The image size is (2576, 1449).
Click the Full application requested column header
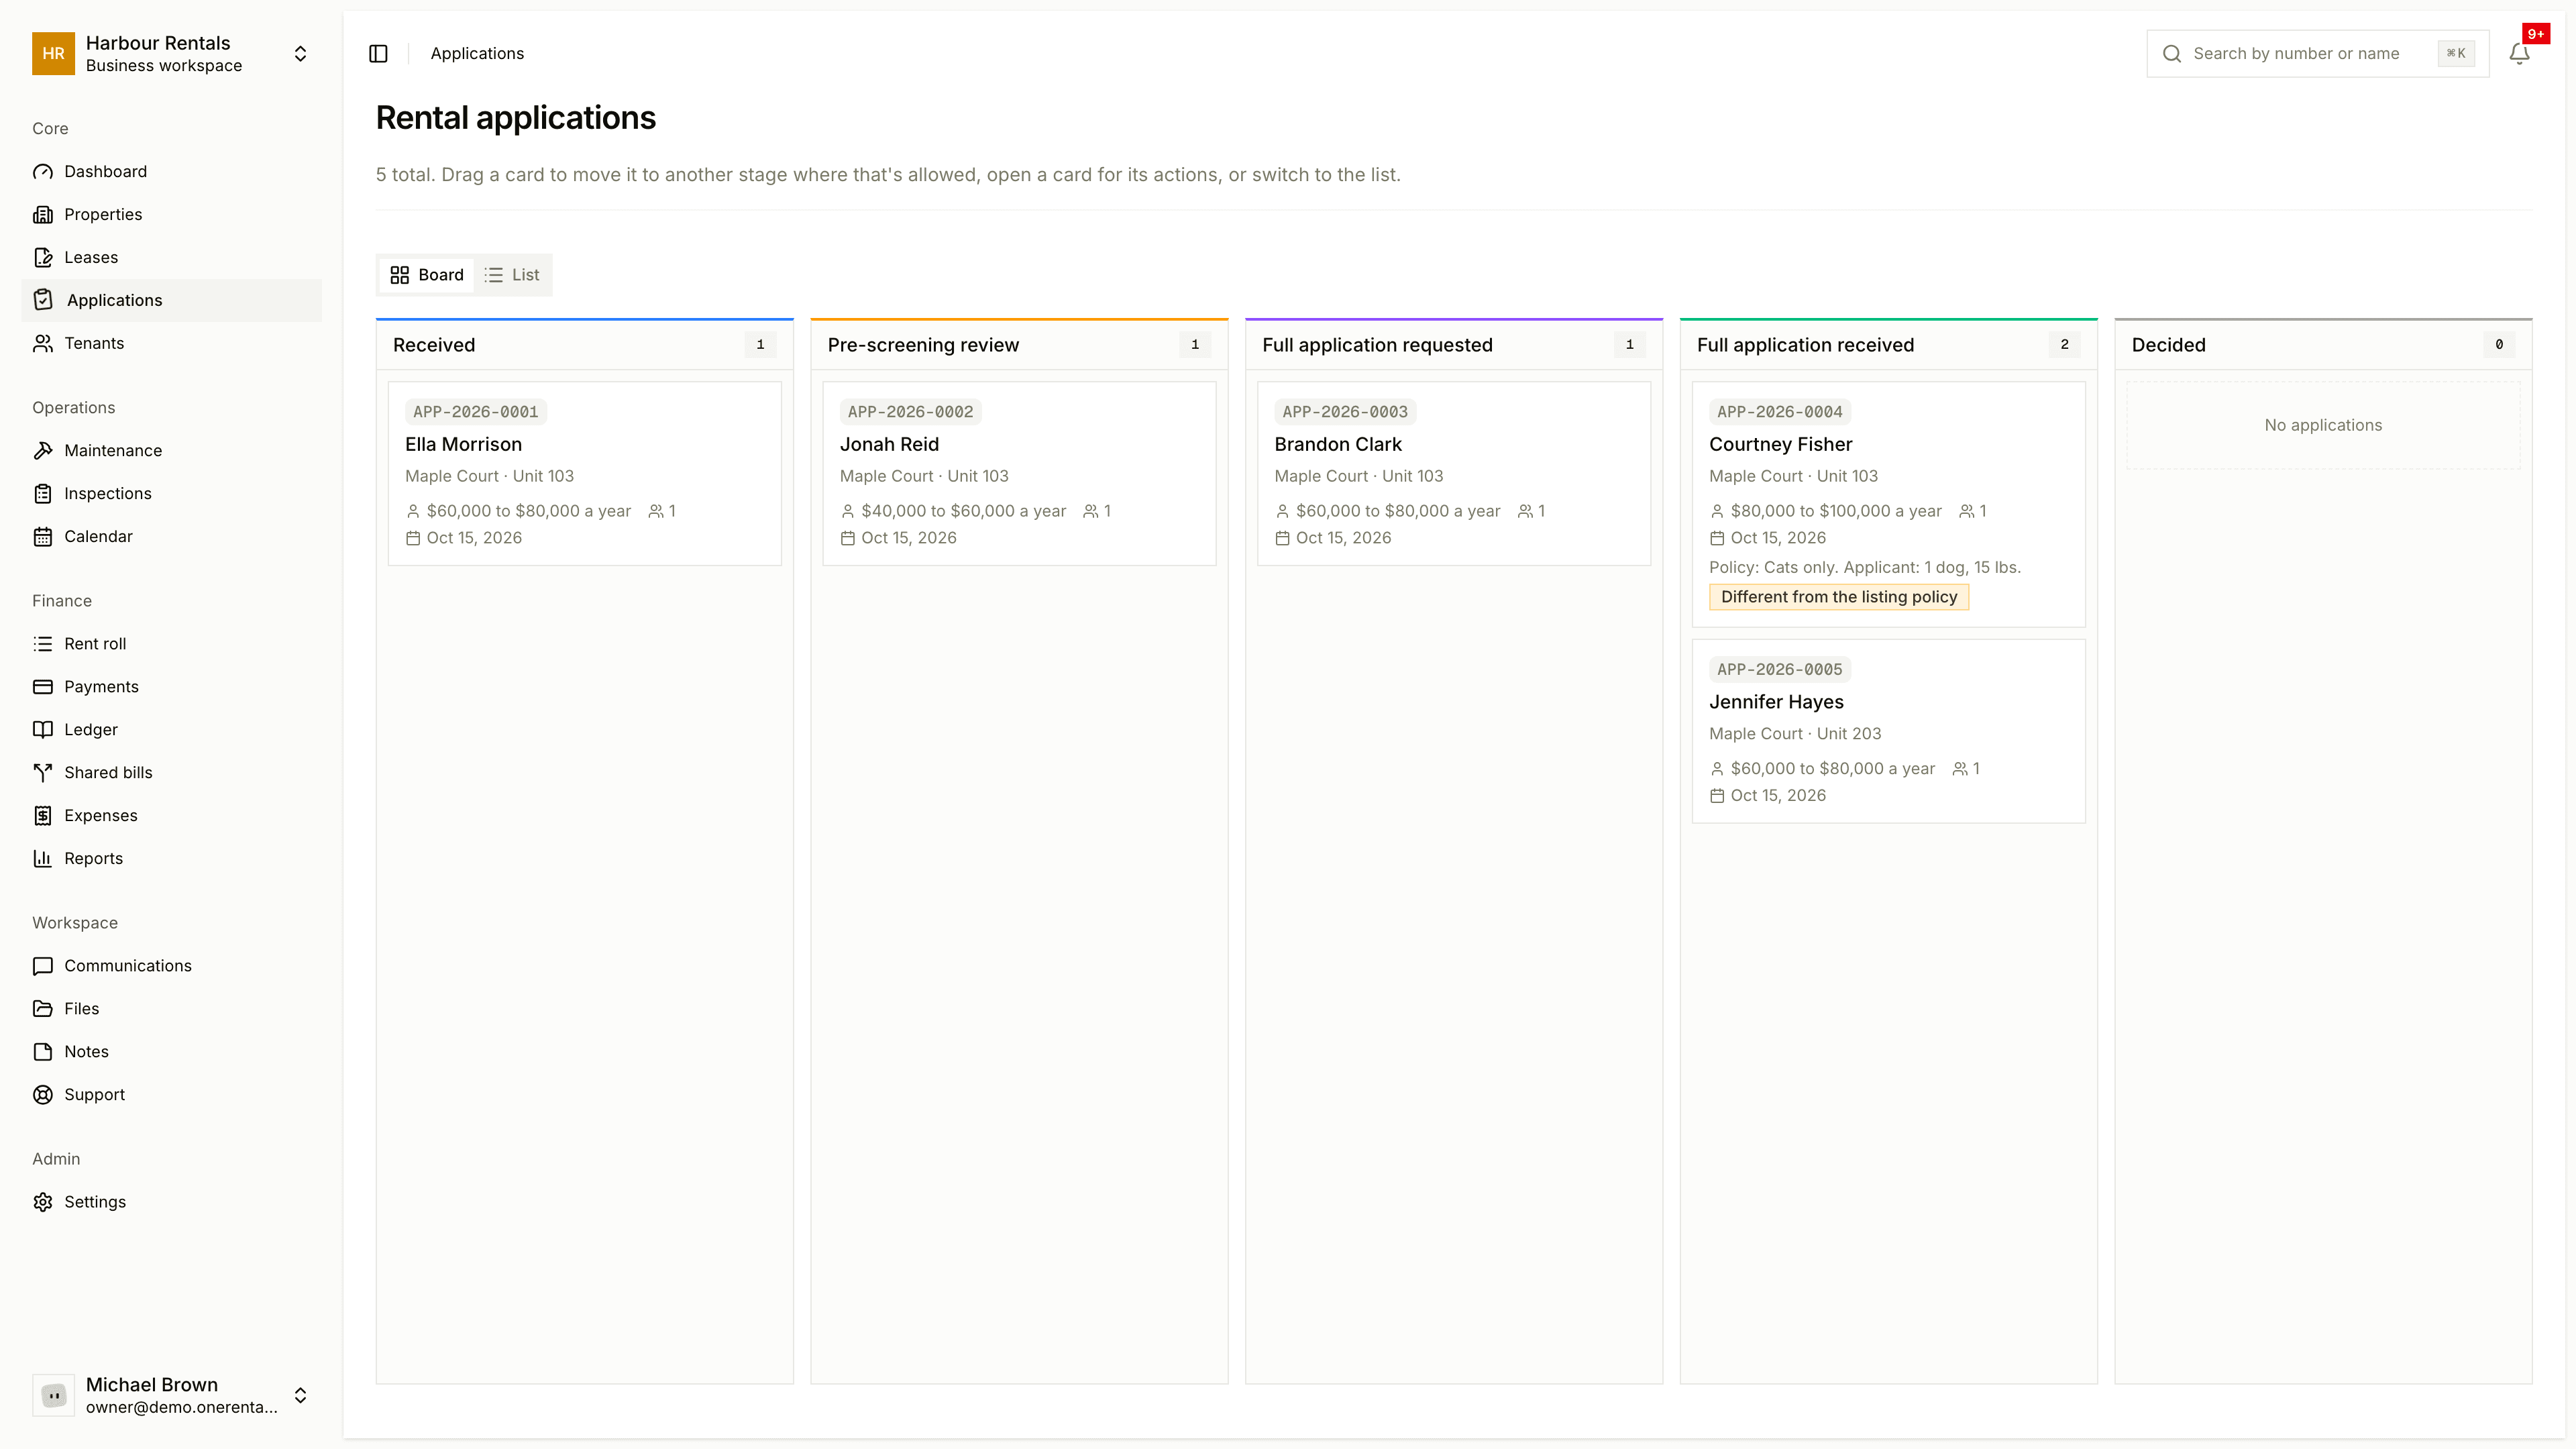pos(1453,345)
